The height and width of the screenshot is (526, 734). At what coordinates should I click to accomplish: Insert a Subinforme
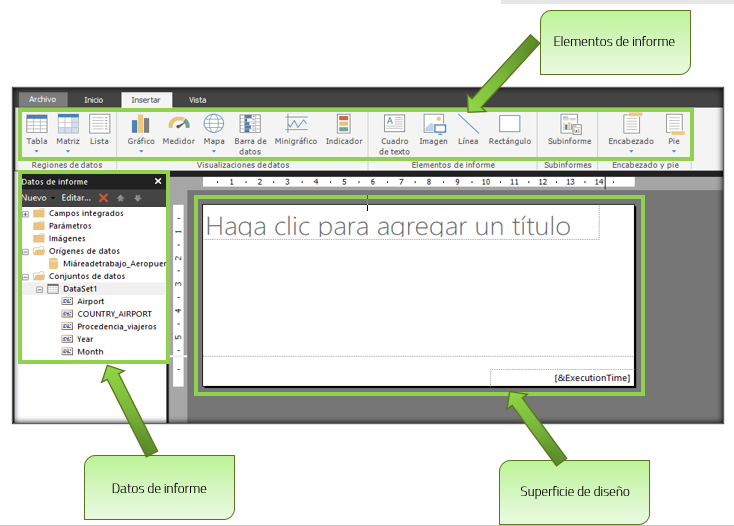[570, 130]
